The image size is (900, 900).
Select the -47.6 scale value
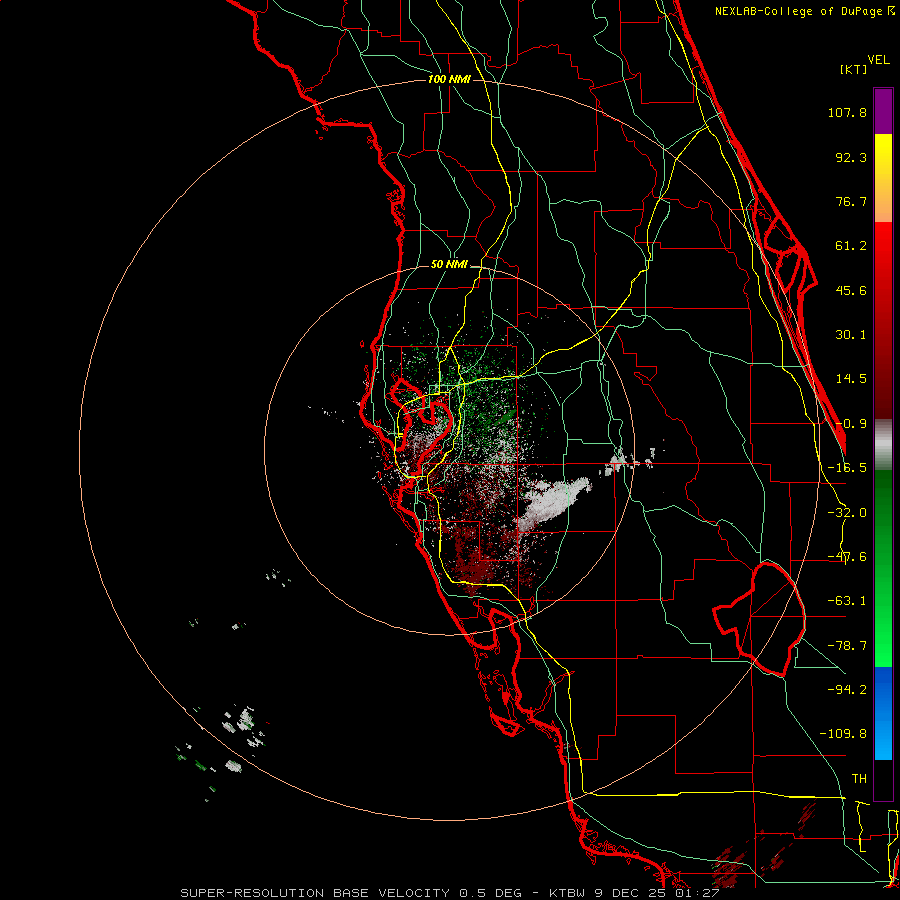pyautogui.click(x=847, y=557)
